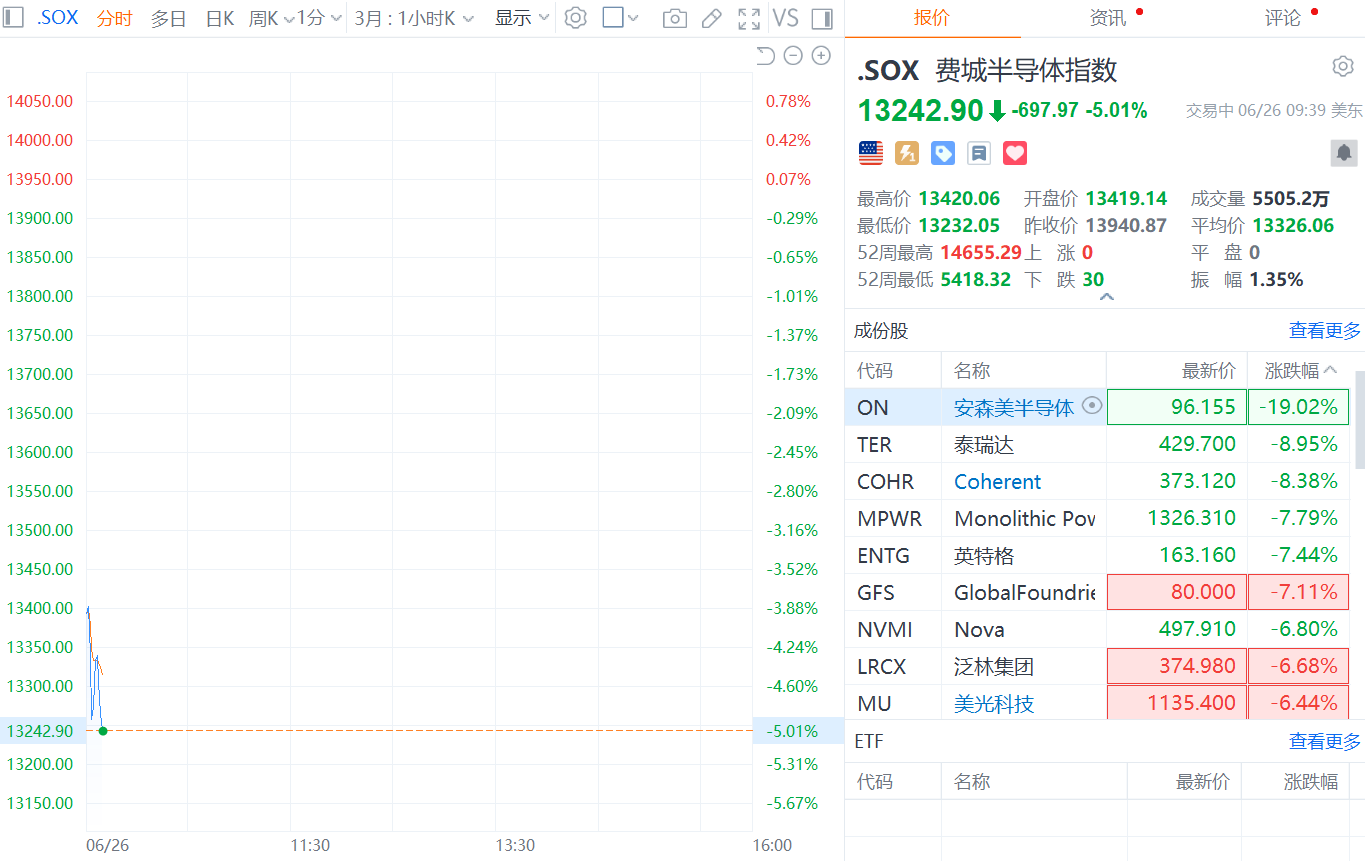Click the 成交量 value 5505.2万

(x=1290, y=198)
